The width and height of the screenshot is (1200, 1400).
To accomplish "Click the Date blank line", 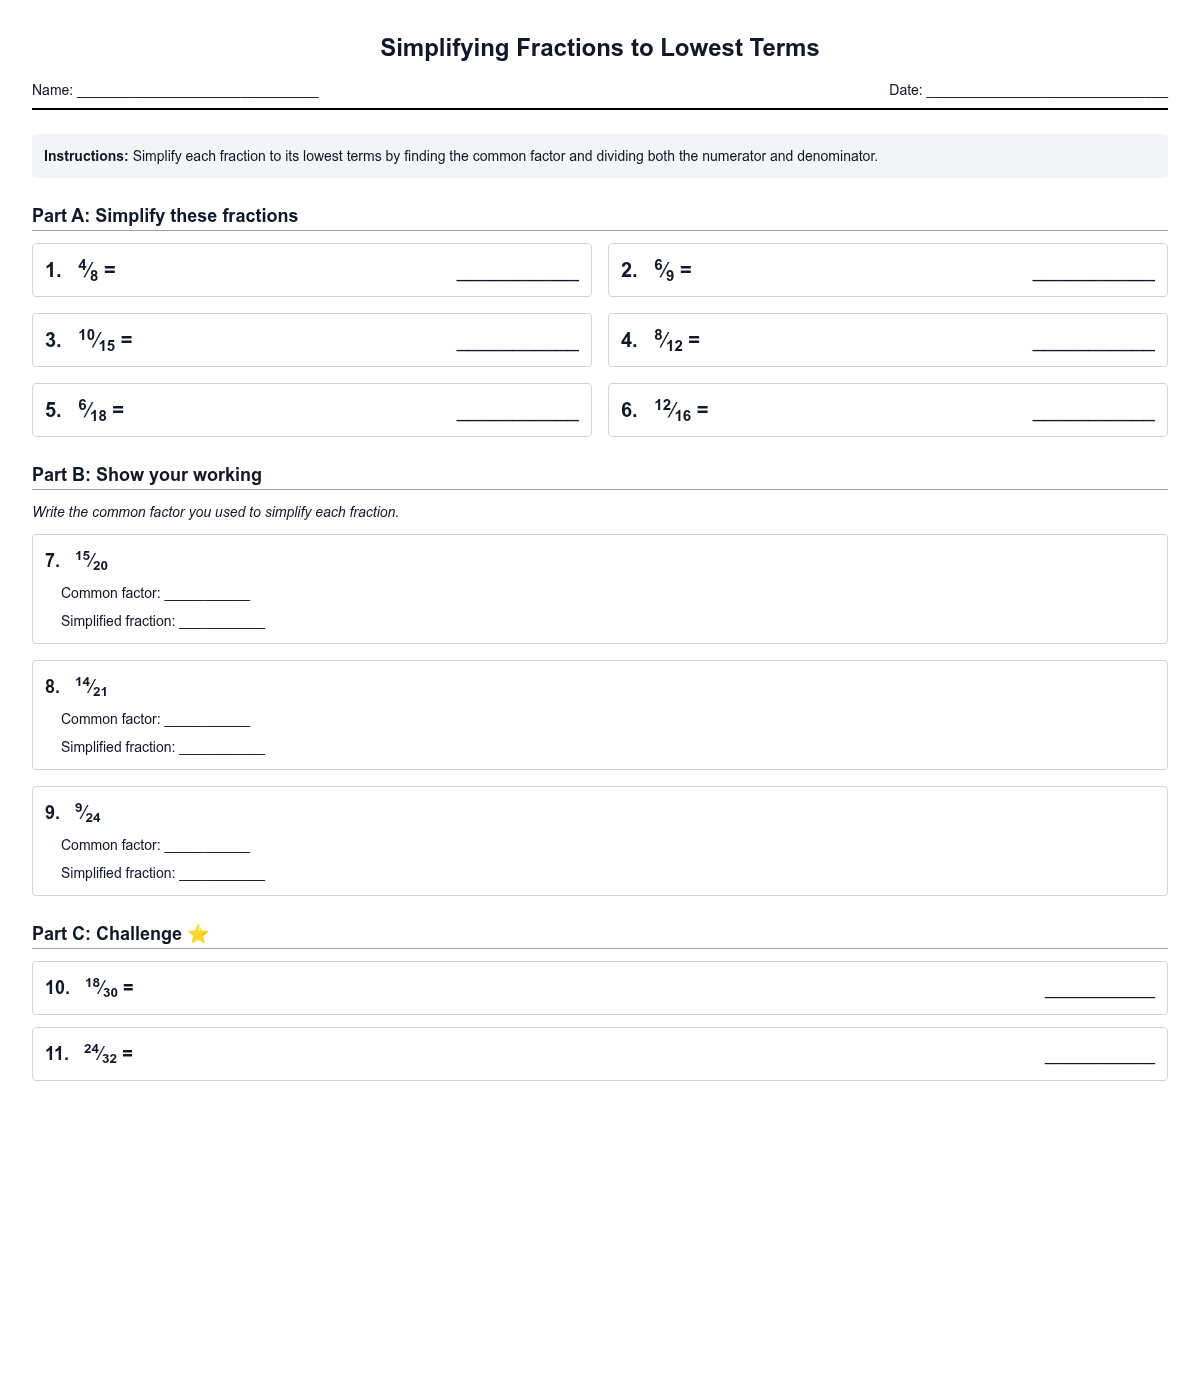I will pos(1046,91).
